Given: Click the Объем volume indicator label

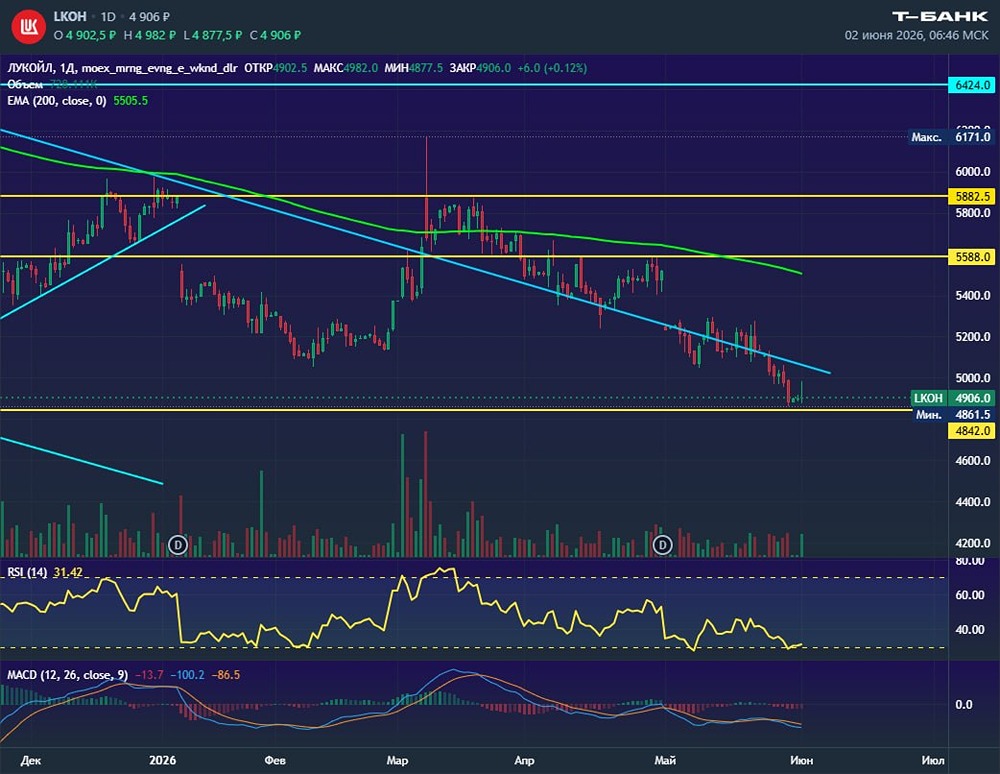Looking at the screenshot, I should coord(25,85).
